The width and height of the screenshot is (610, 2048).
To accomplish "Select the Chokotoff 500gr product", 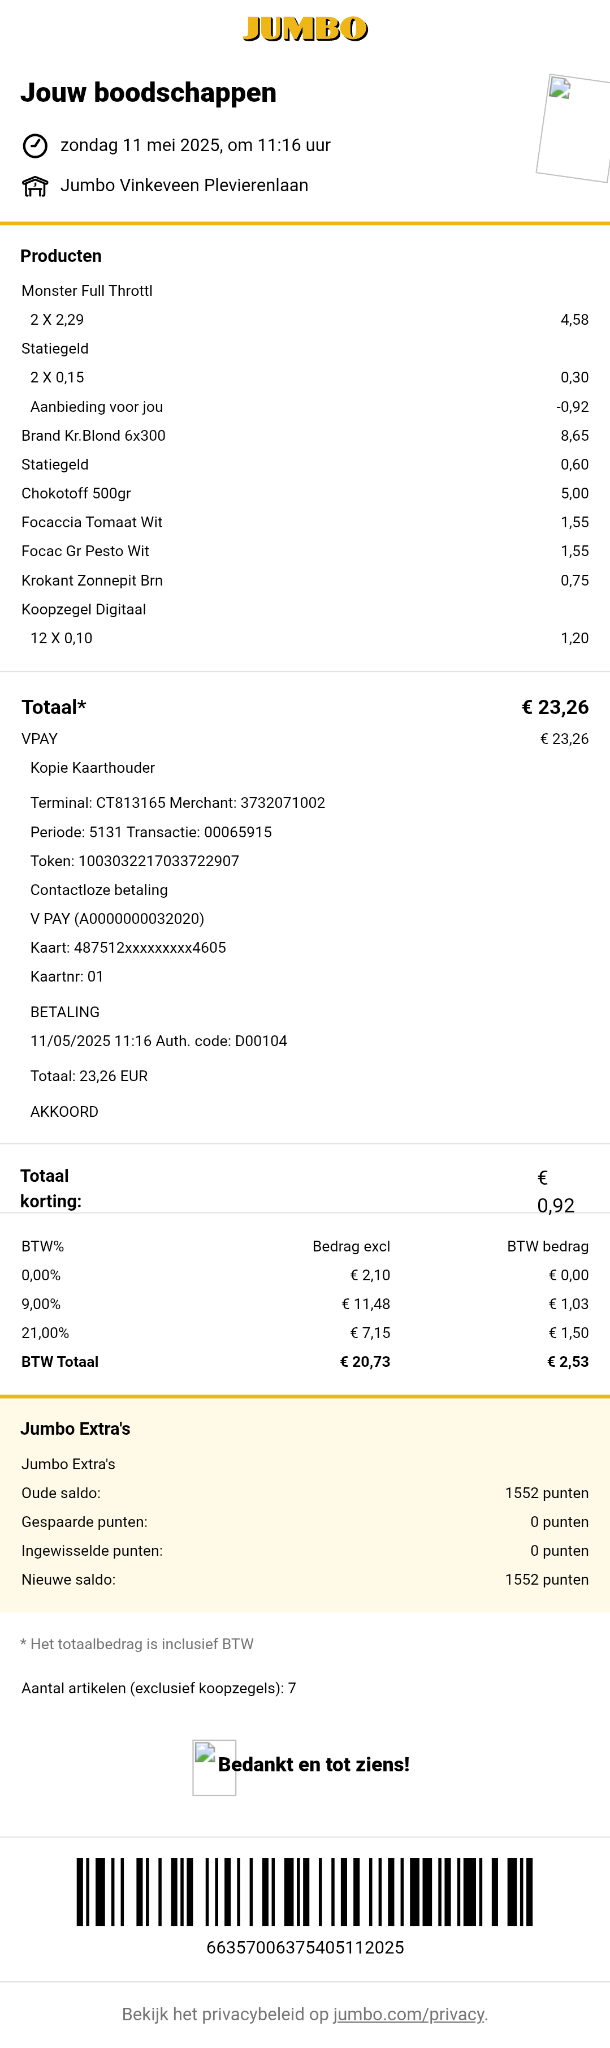I will coord(76,494).
